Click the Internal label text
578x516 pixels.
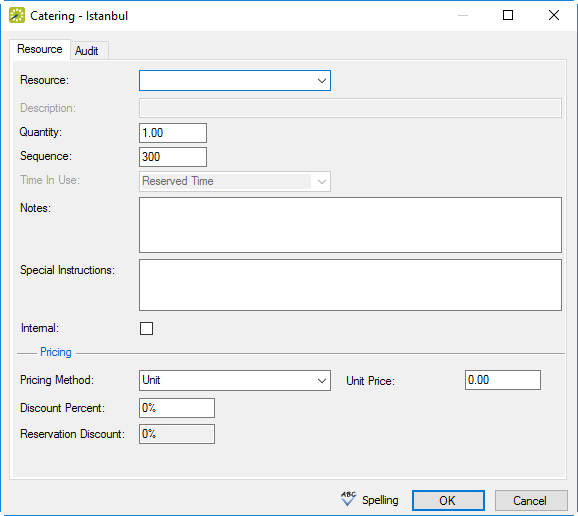point(40,328)
